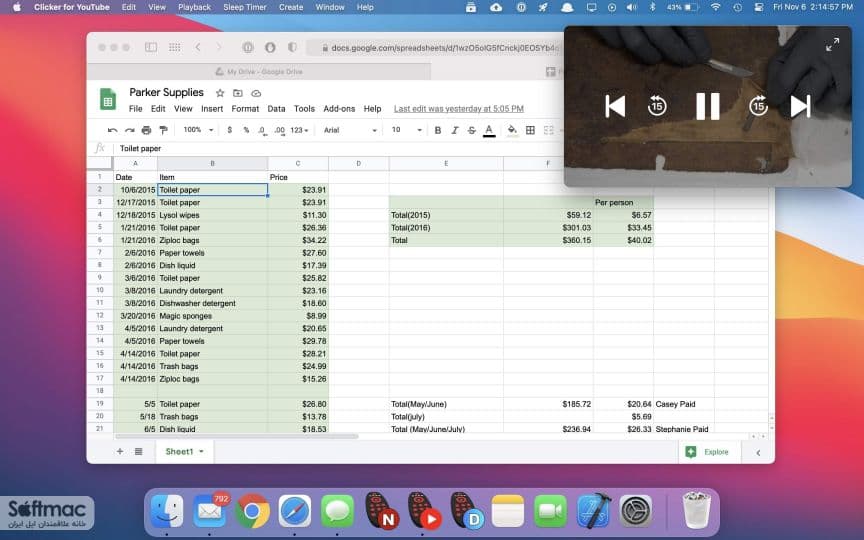Skip to next video track

coord(801,106)
